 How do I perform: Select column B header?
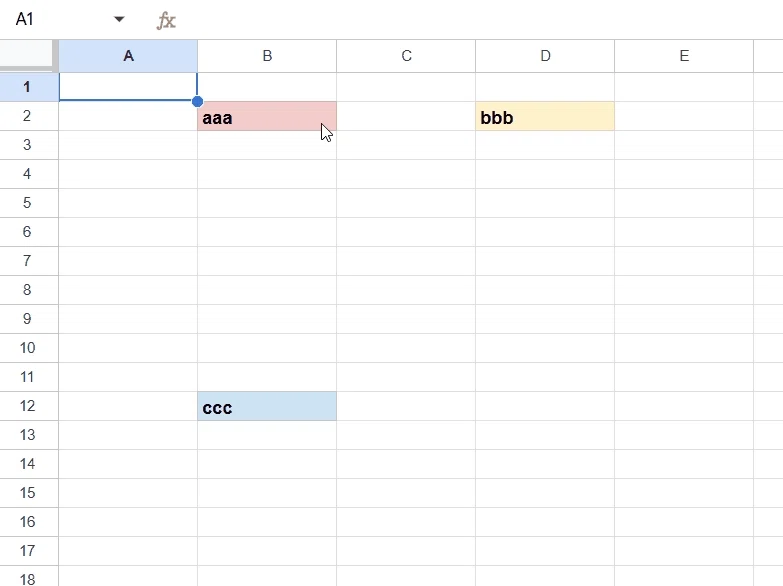267,56
